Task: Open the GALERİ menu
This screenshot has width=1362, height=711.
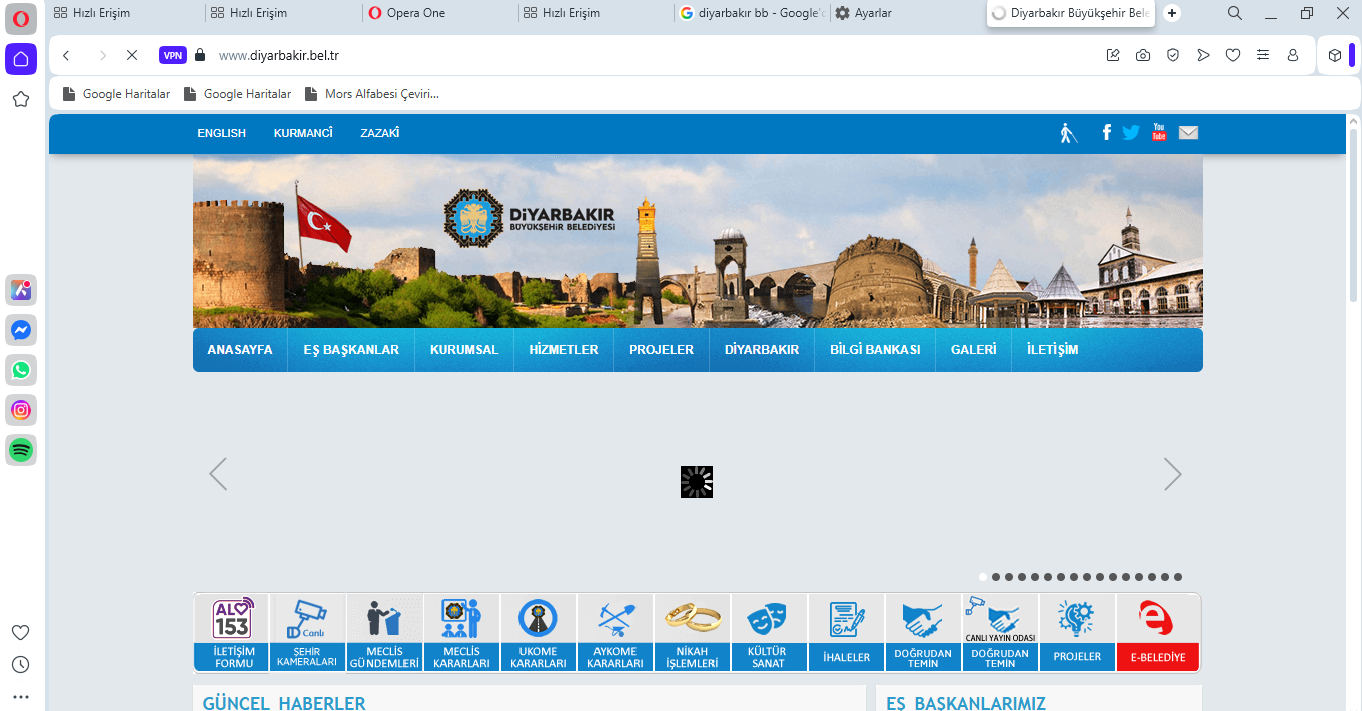Action: point(974,350)
